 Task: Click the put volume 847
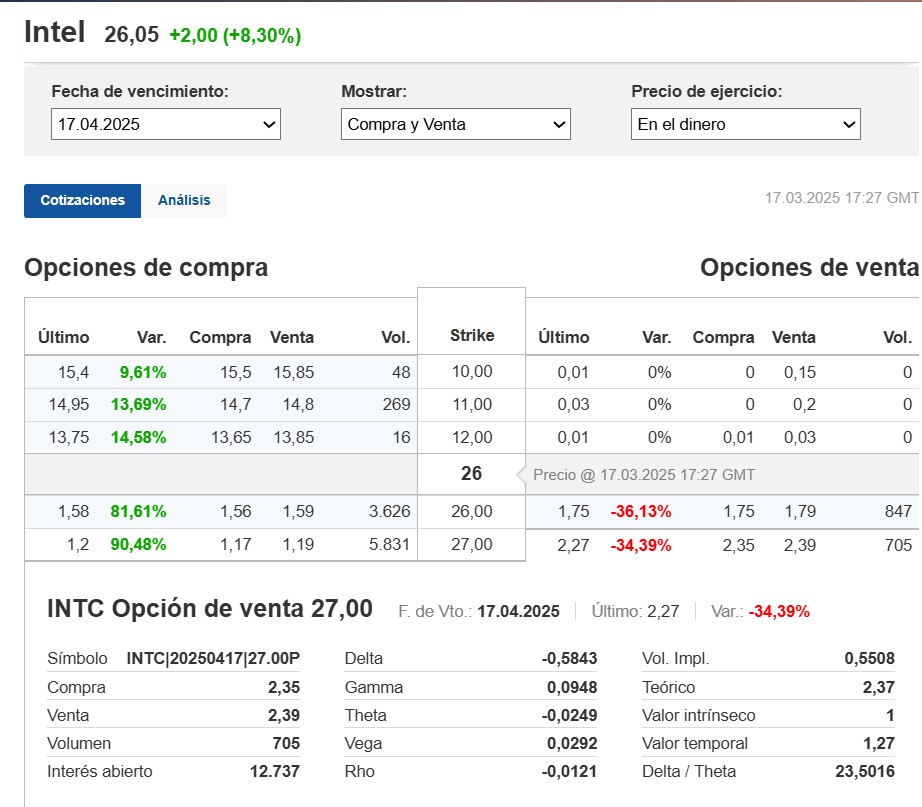[898, 512]
